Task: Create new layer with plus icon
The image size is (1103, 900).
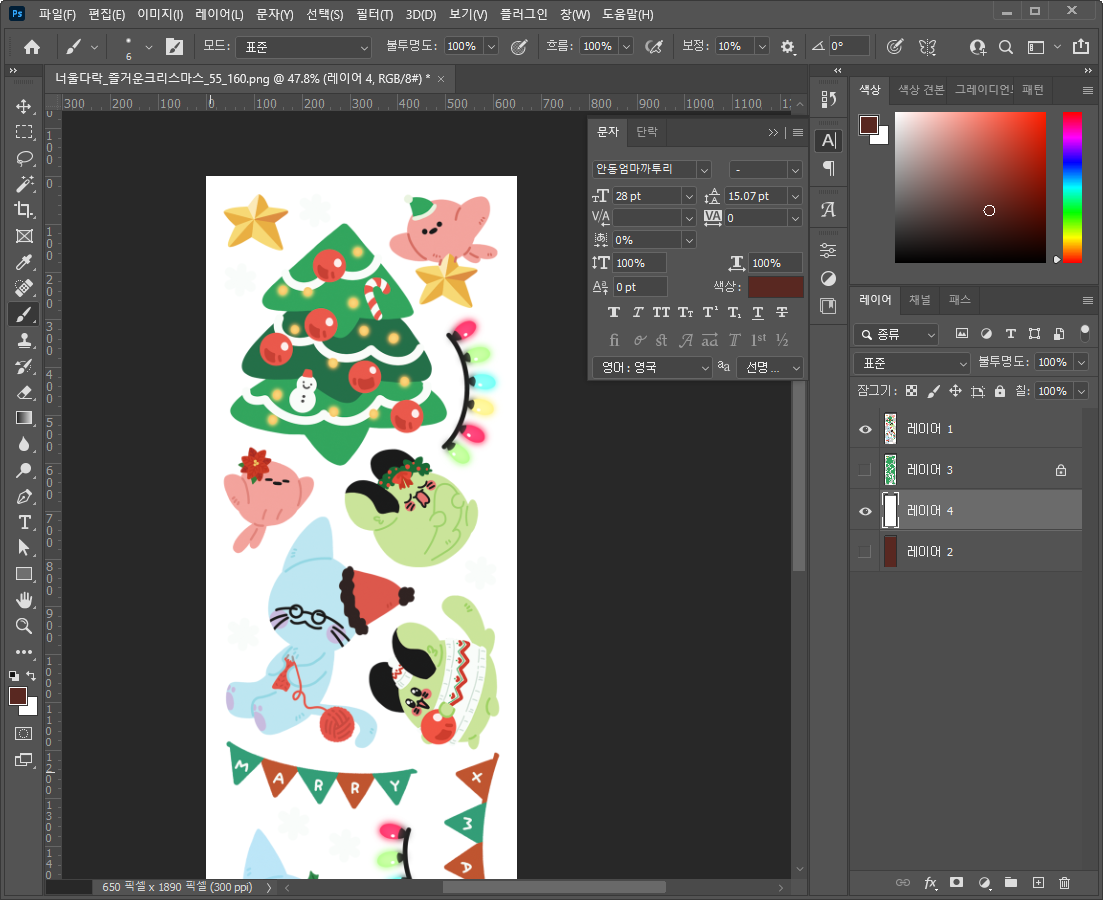Action: [1038, 882]
